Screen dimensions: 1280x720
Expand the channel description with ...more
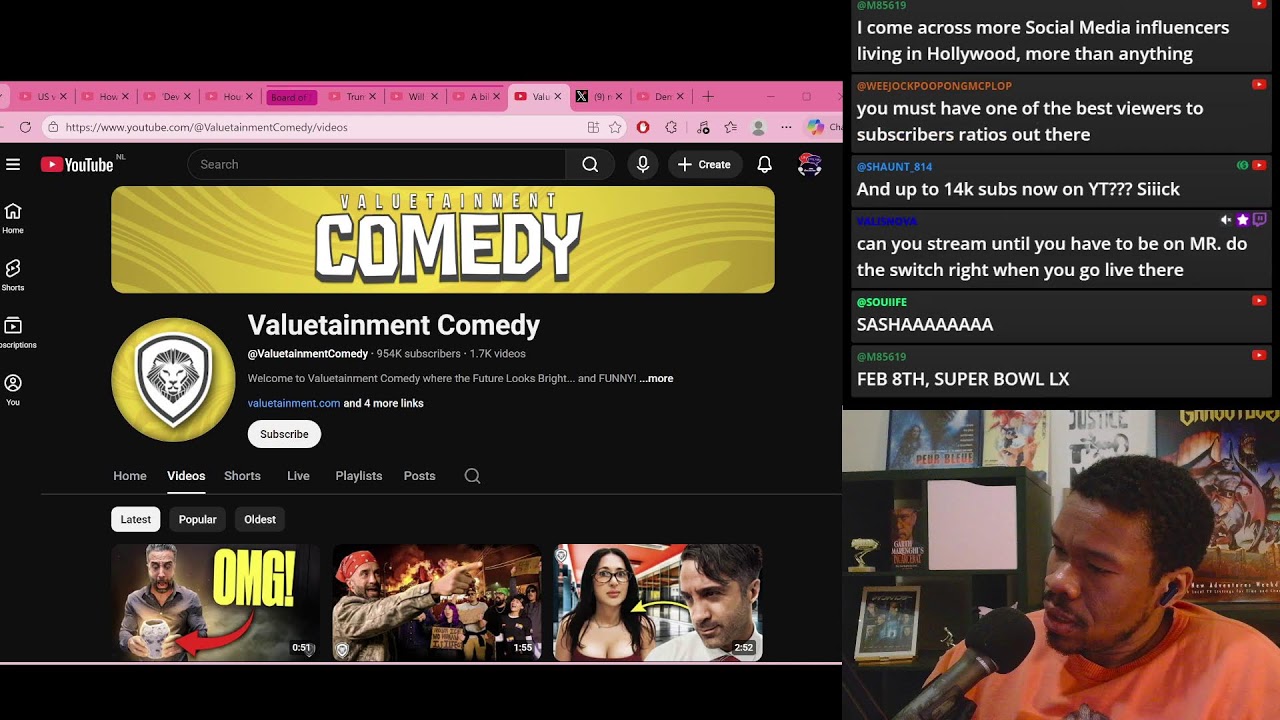click(656, 379)
